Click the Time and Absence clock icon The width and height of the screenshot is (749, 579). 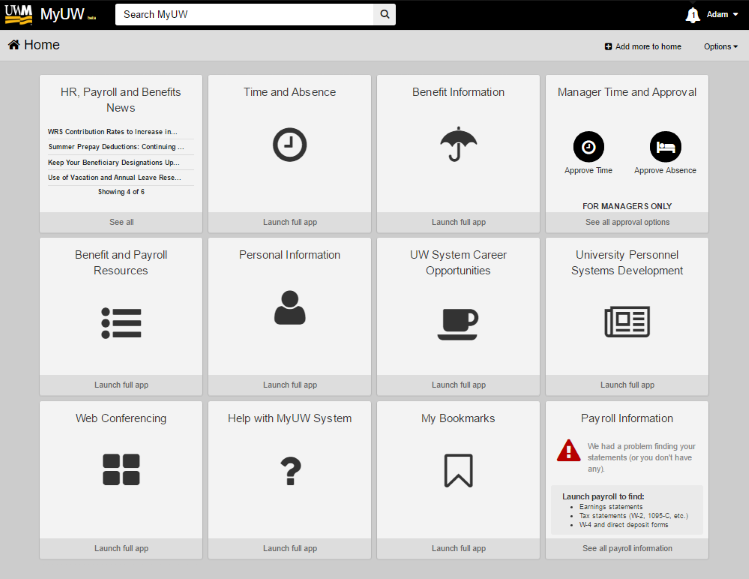tap(289, 144)
